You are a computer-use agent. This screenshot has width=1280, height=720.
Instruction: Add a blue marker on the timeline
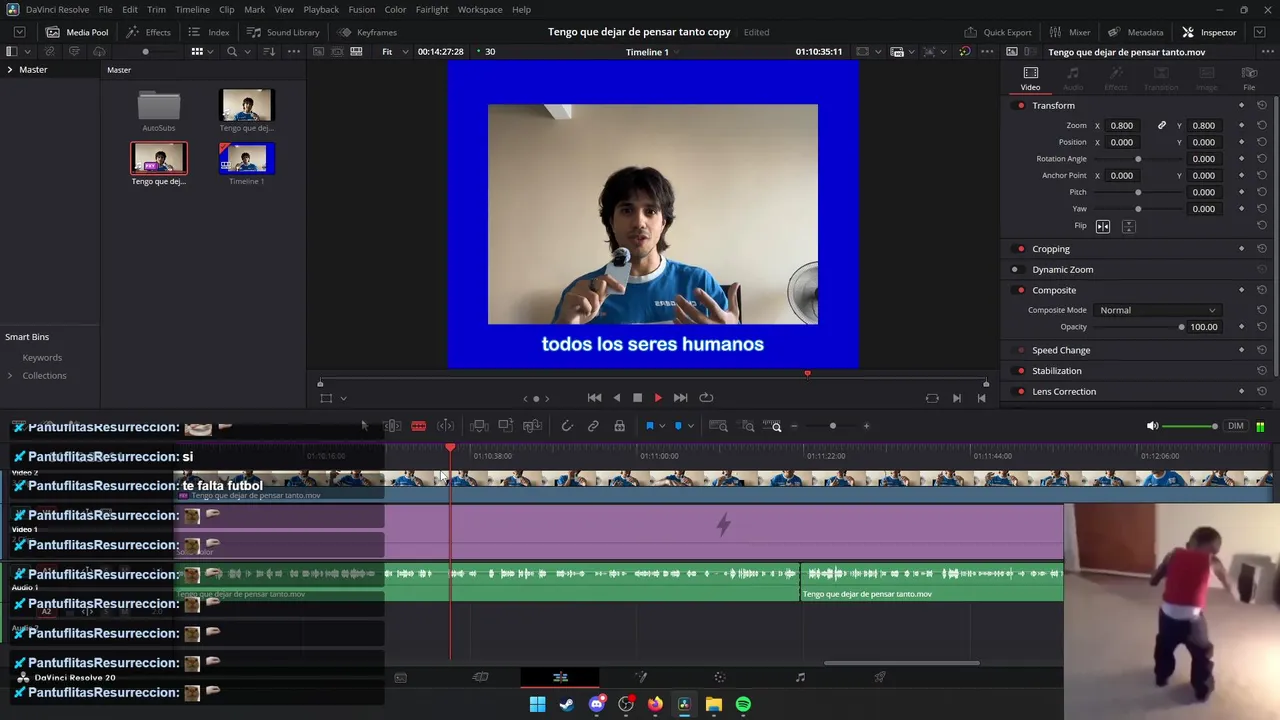tap(678, 426)
